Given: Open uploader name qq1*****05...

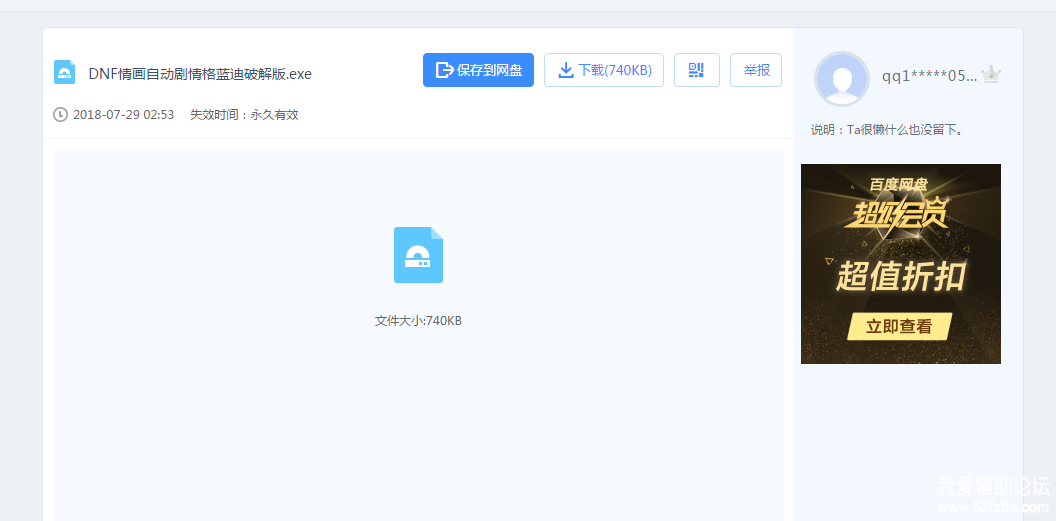Looking at the screenshot, I should click(x=929, y=76).
